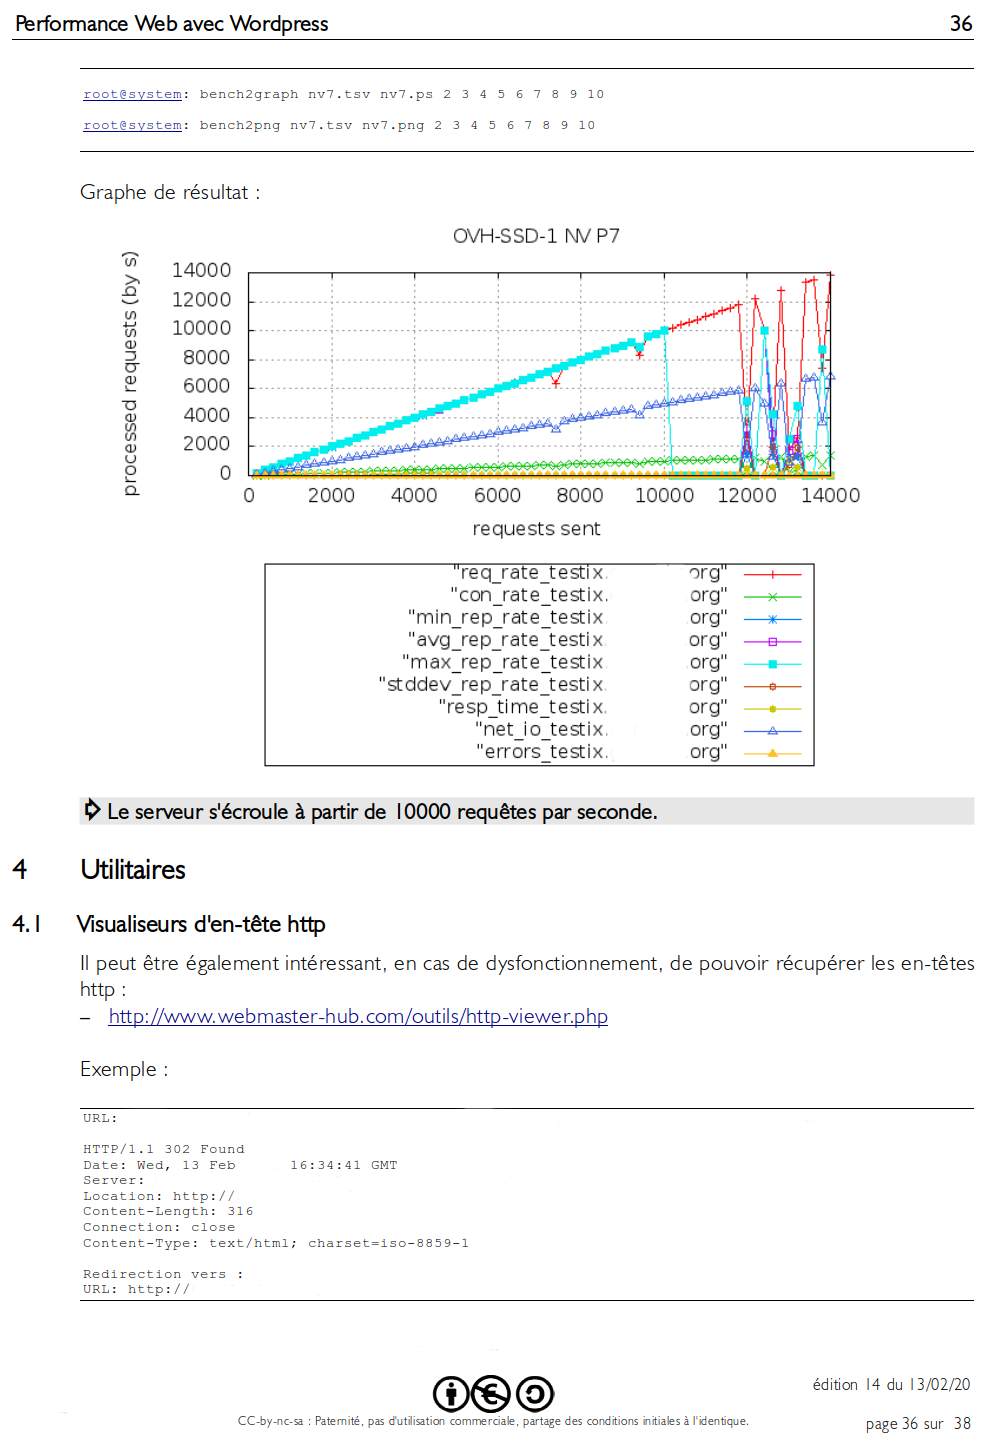The image size is (1000, 1450).
Task: Click the 'Location: http://' line
Action: [x=159, y=1196]
